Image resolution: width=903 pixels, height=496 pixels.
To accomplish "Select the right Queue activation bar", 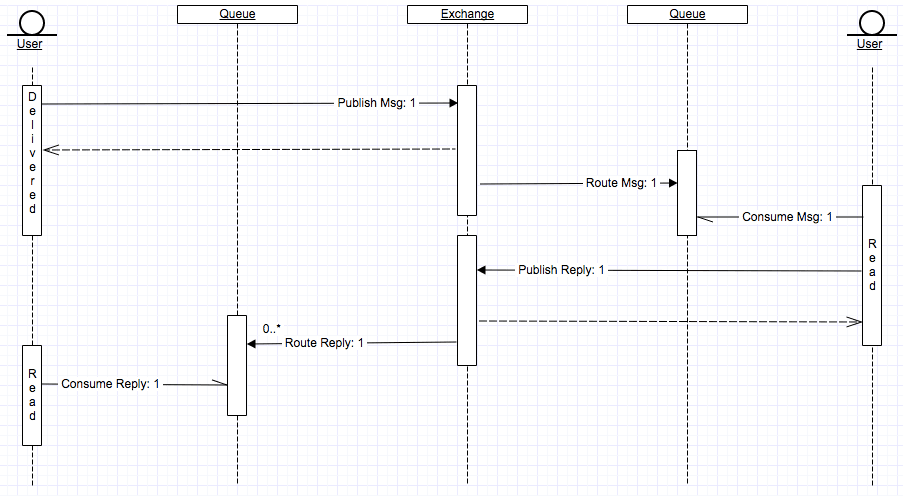I will point(687,193).
